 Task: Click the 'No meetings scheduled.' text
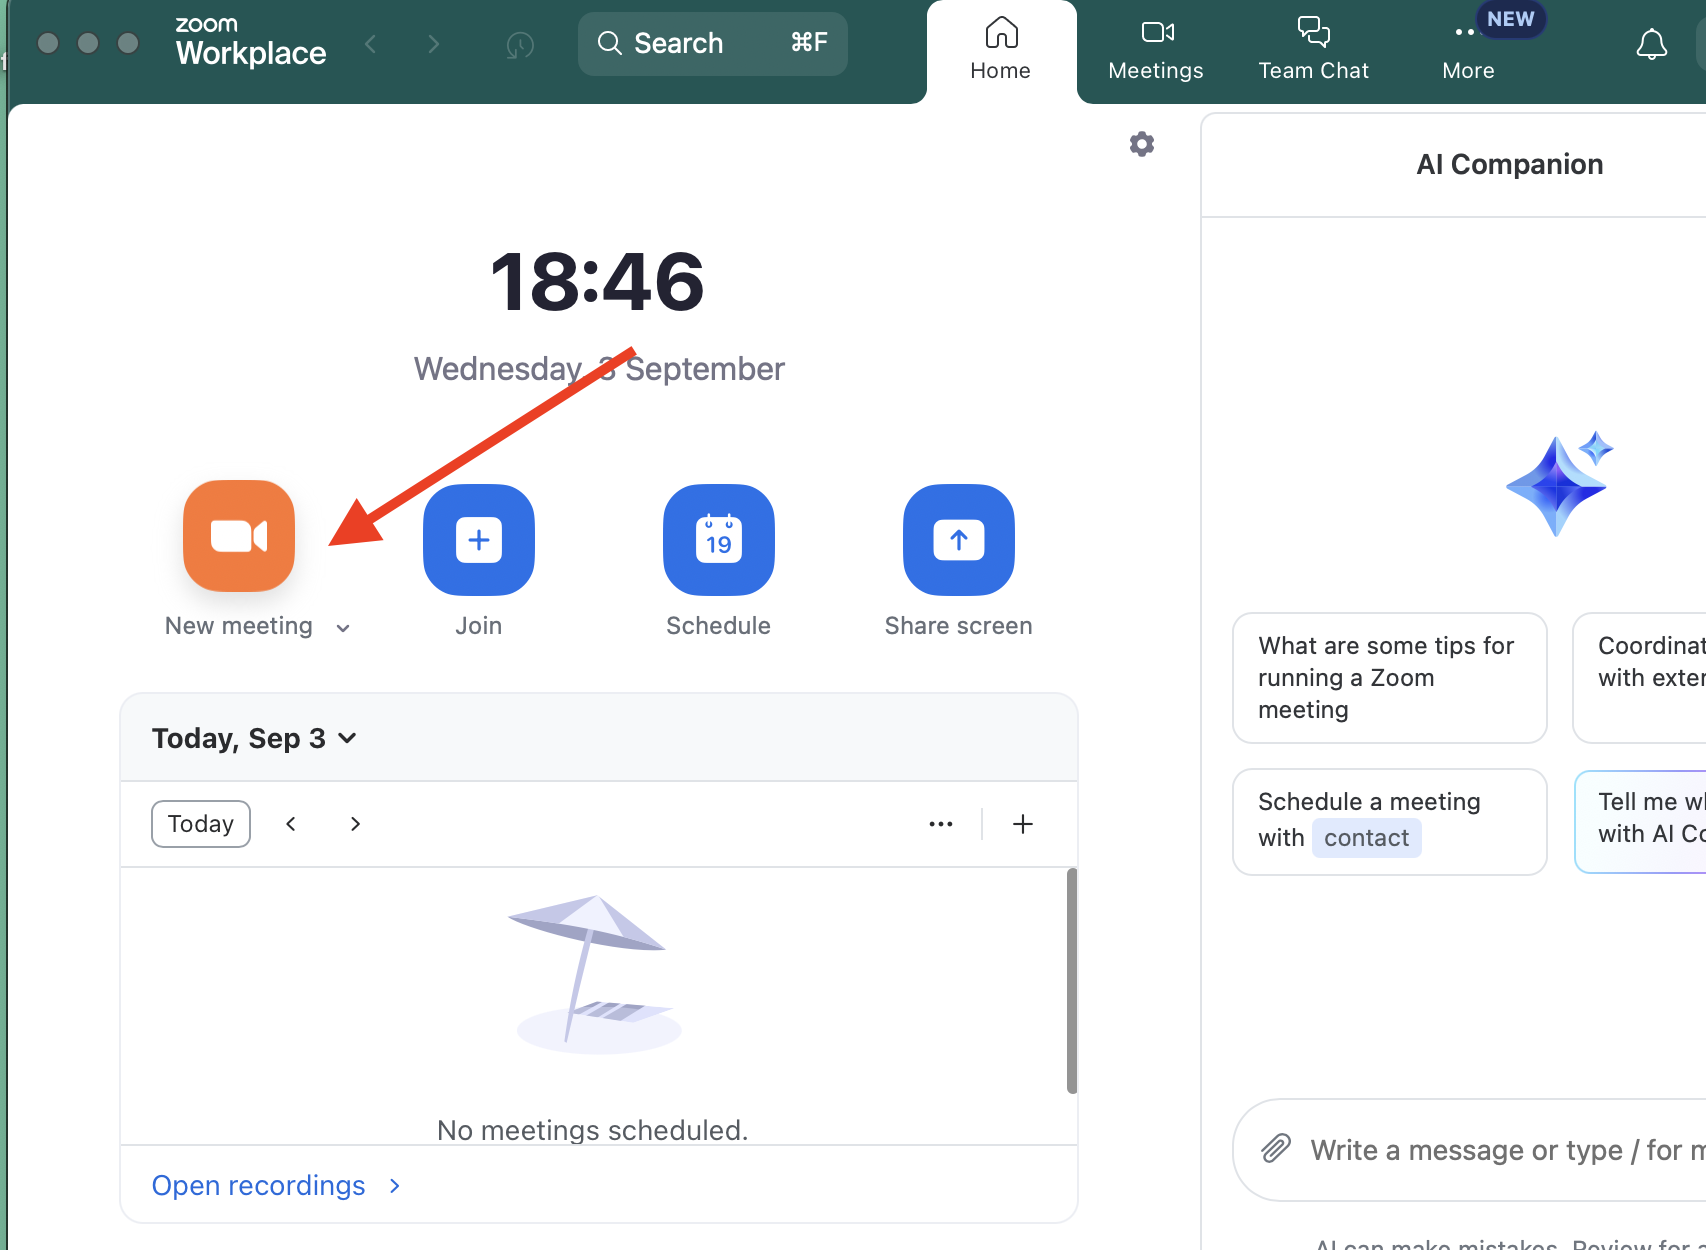tap(593, 1130)
